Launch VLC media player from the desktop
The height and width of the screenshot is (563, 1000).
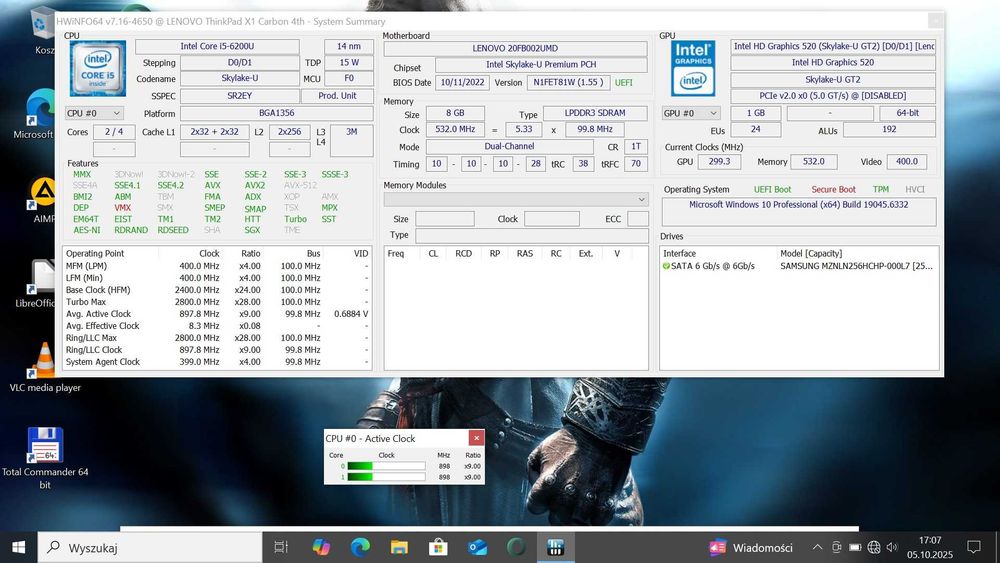[x=45, y=361]
